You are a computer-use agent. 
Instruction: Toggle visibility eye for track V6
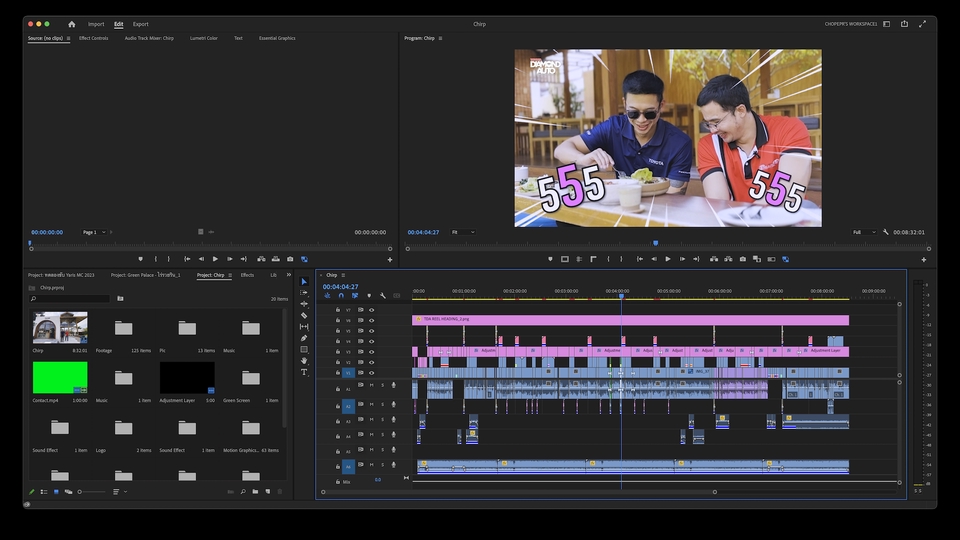click(x=371, y=320)
